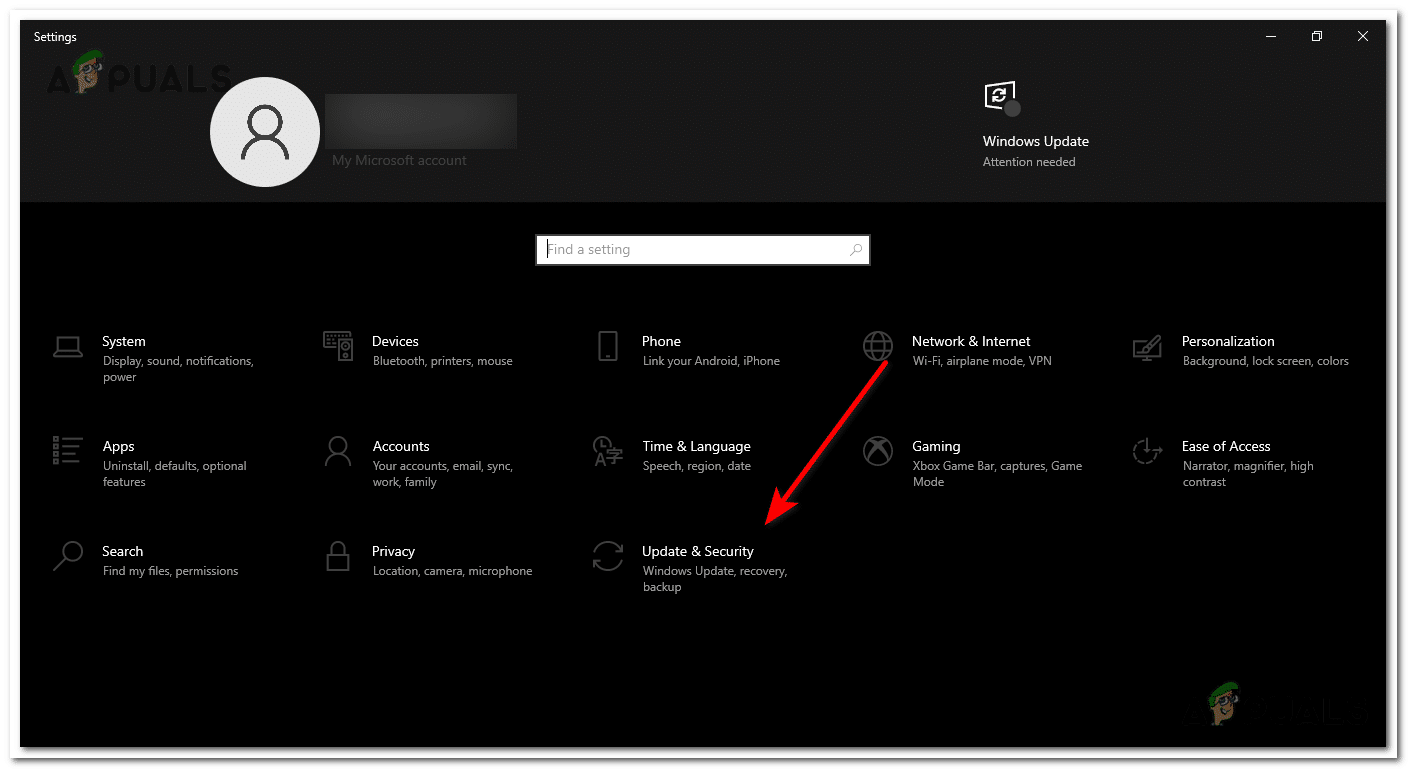This screenshot has height=769, width=1408.
Task: Click the magnifier inside the search box
Action: pyautogui.click(x=855, y=249)
